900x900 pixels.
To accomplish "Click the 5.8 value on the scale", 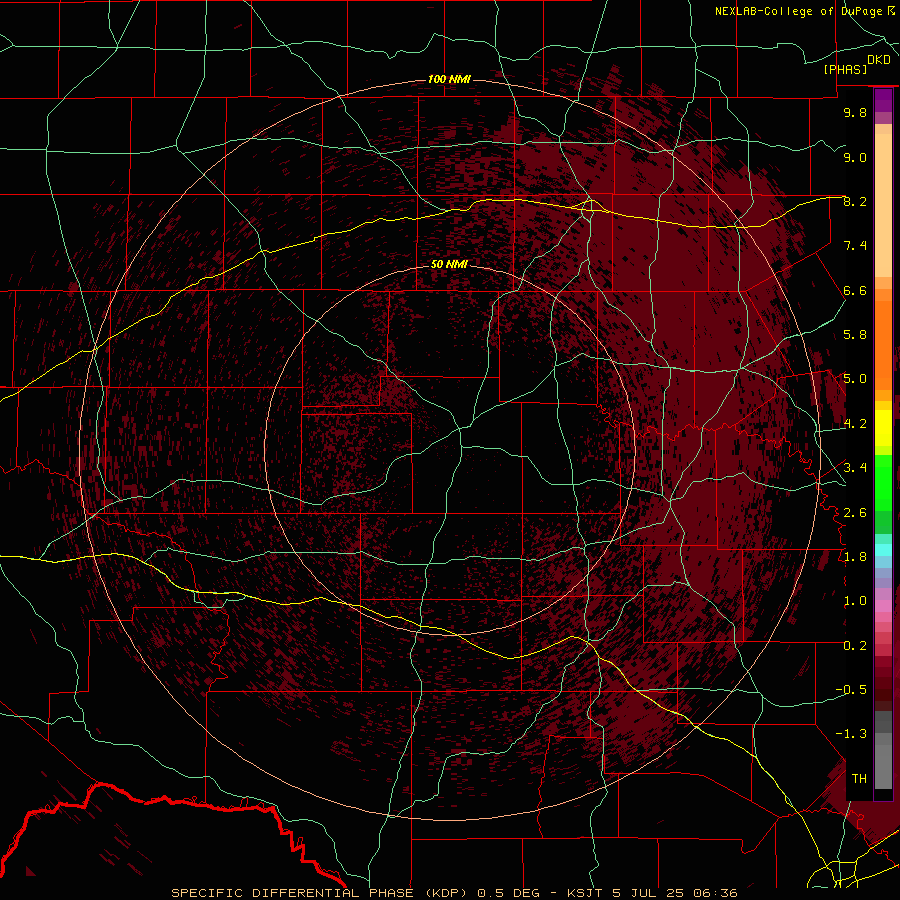I will point(855,335).
